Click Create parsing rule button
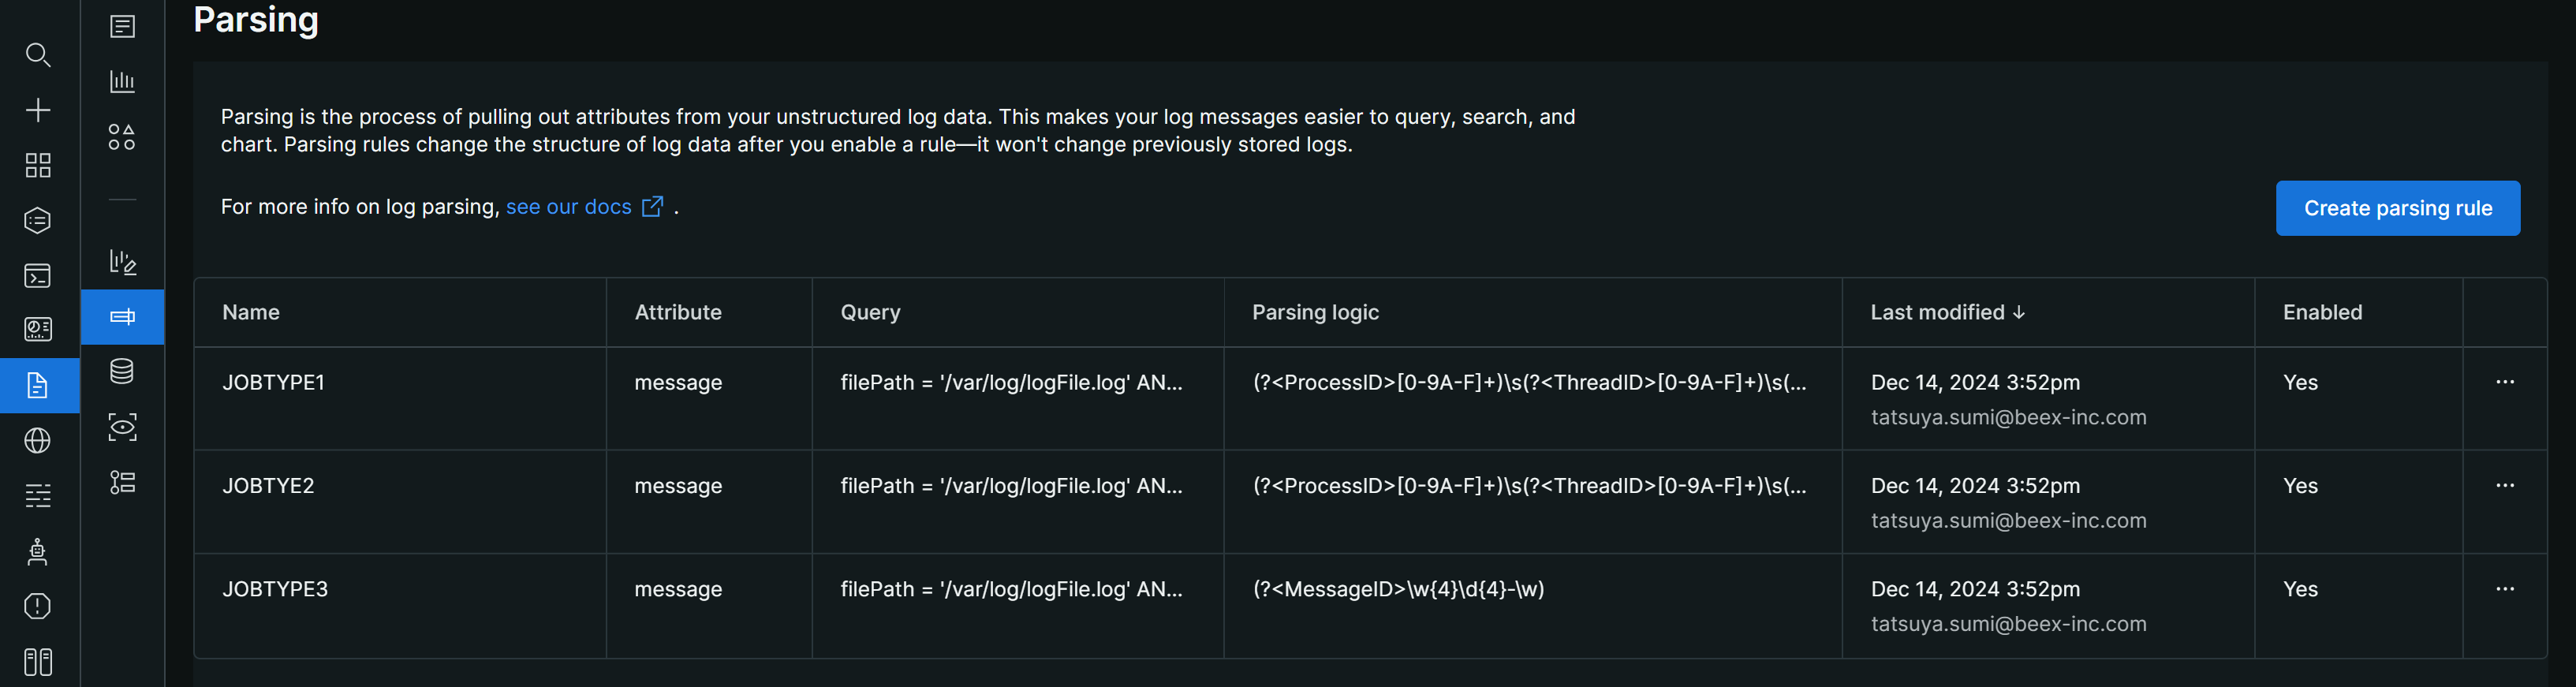Screen dimensions: 2576x687 click(x=2397, y=208)
